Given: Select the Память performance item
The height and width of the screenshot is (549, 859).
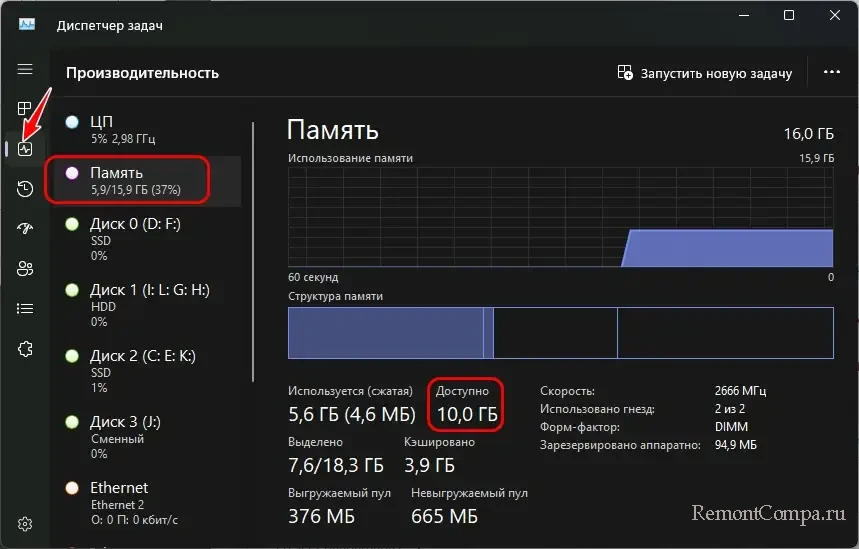Looking at the screenshot, I should [148, 180].
